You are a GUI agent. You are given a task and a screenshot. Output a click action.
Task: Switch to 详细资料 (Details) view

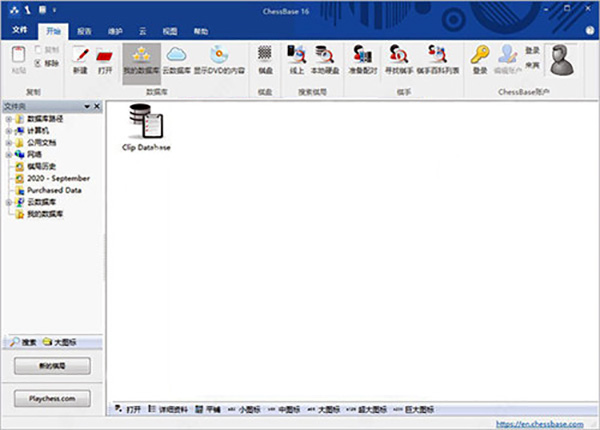(x=168, y=409)
